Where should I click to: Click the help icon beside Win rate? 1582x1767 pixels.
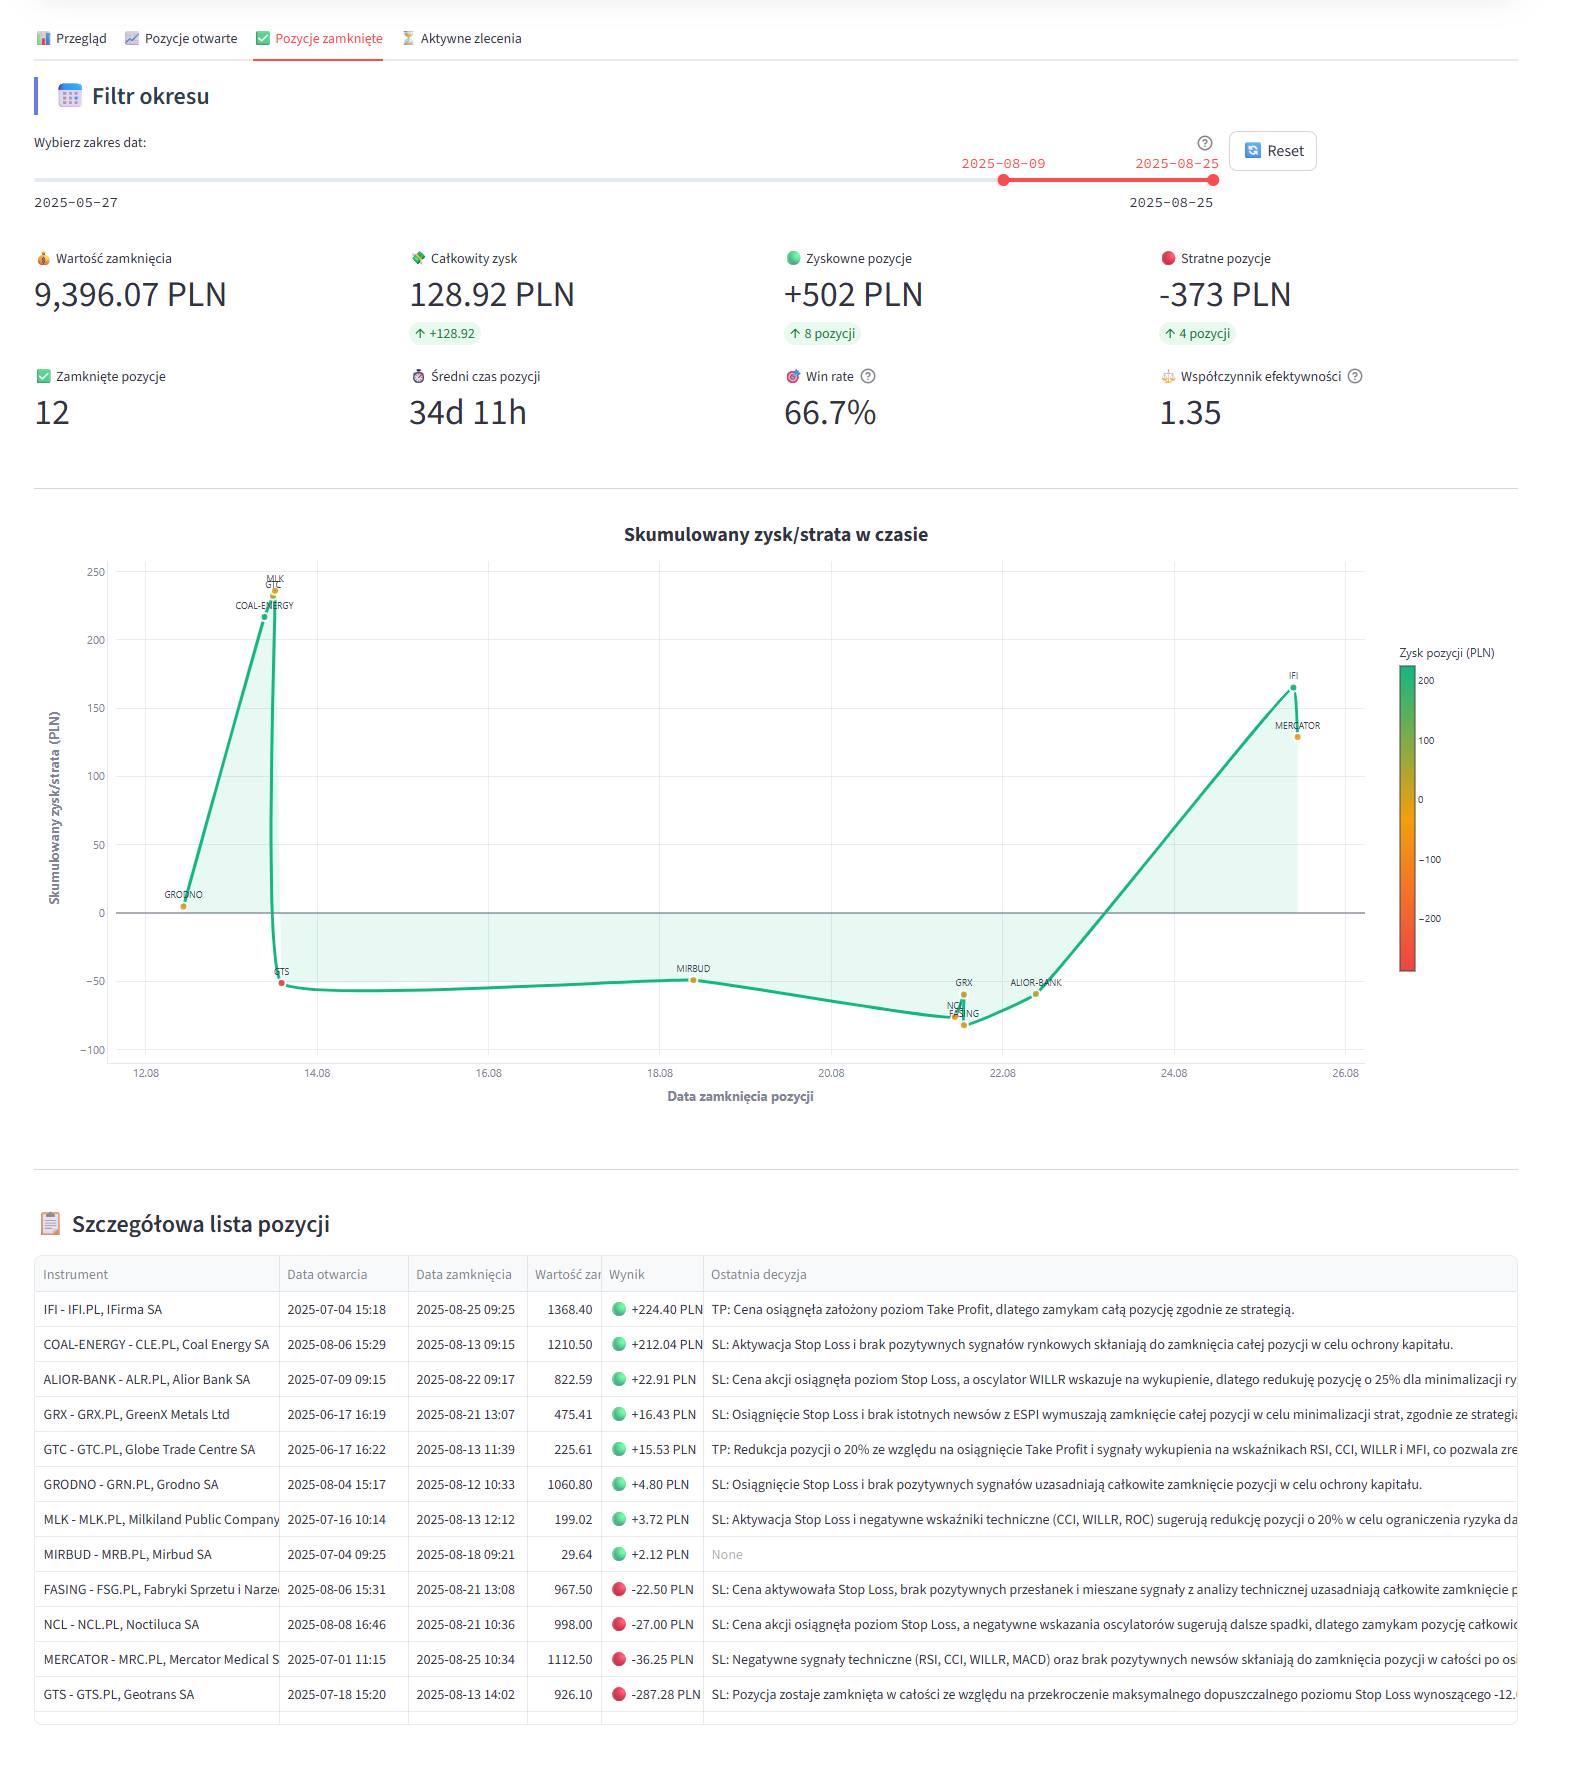pyautogui.click(x=868, y=377)
